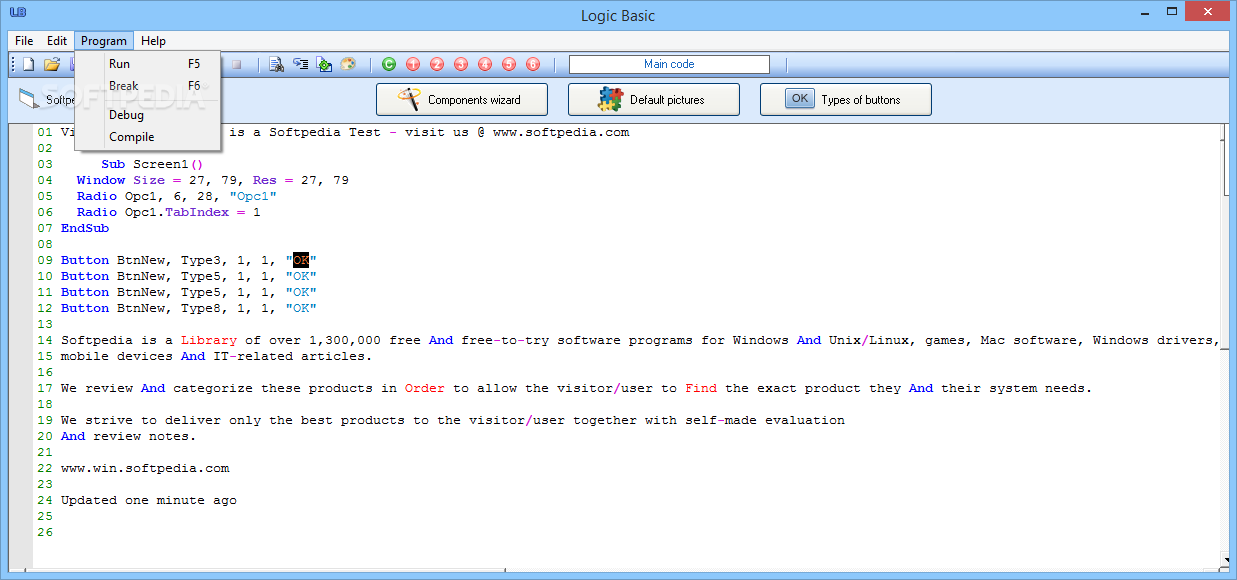Screen dimensions: 1237x580
Task: Choose Run from the Program menu
Action: pyautogui.click(x=148, y=64)
